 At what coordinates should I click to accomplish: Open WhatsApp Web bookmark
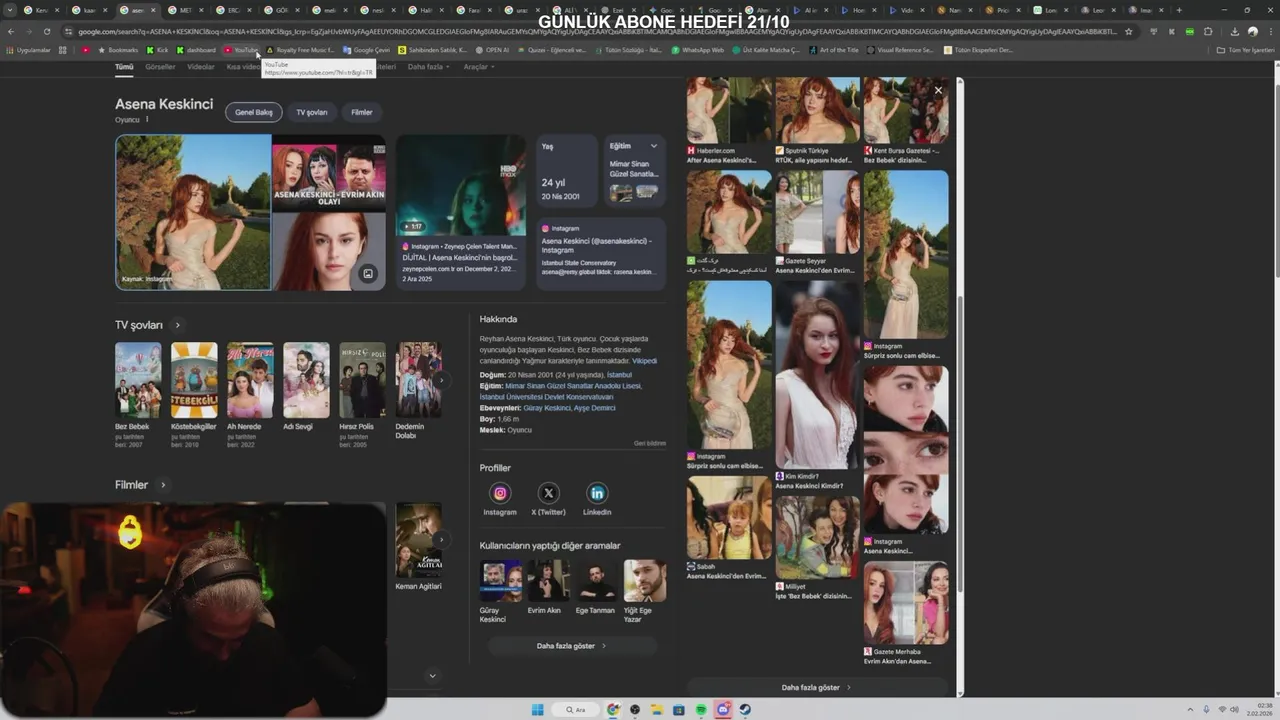tap(698, 49)
